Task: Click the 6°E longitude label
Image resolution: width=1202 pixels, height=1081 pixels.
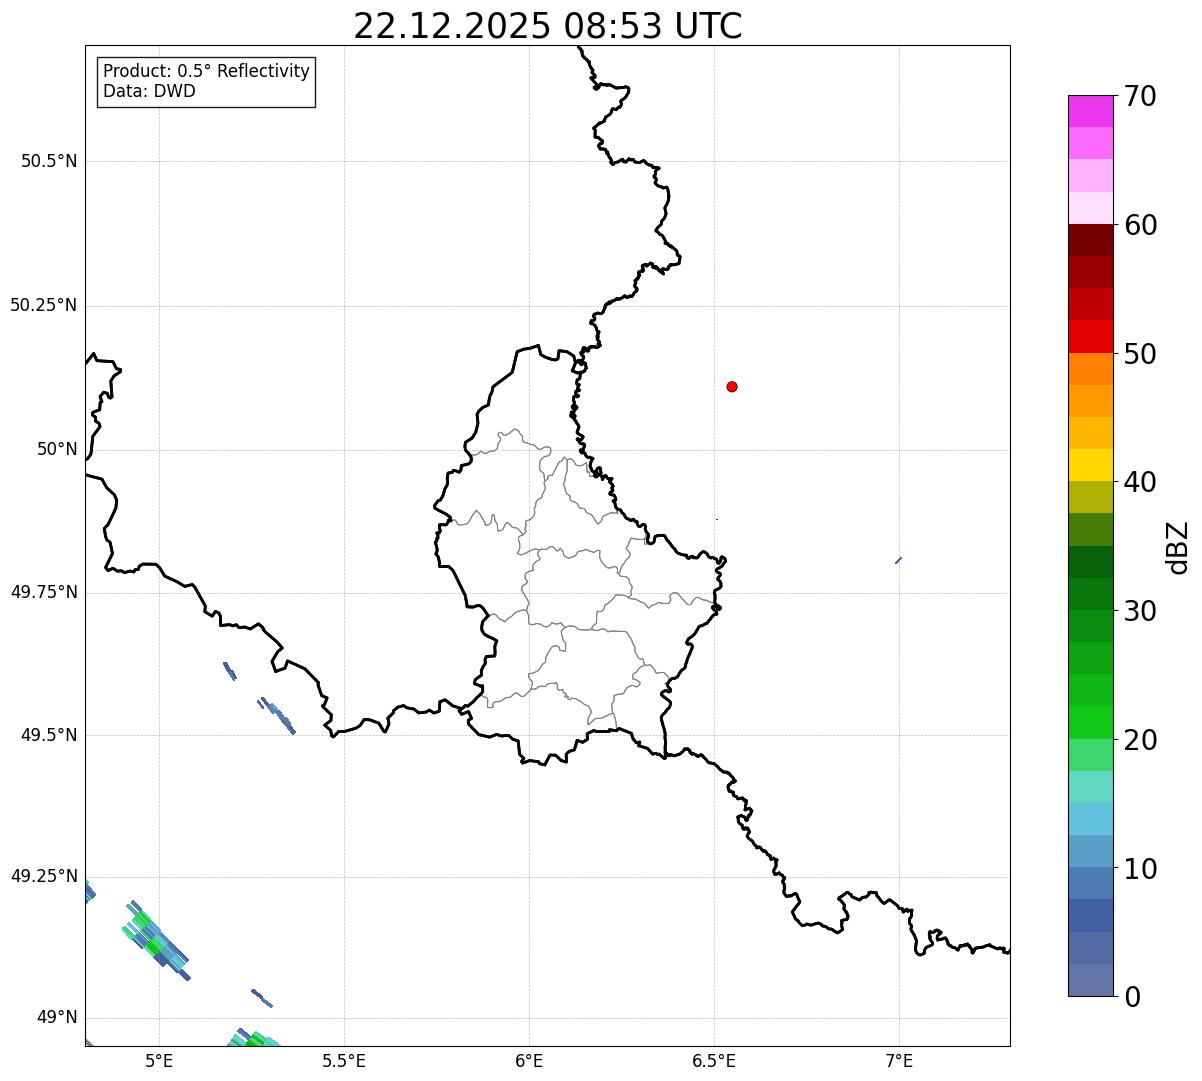Action: click(529, 1060)
